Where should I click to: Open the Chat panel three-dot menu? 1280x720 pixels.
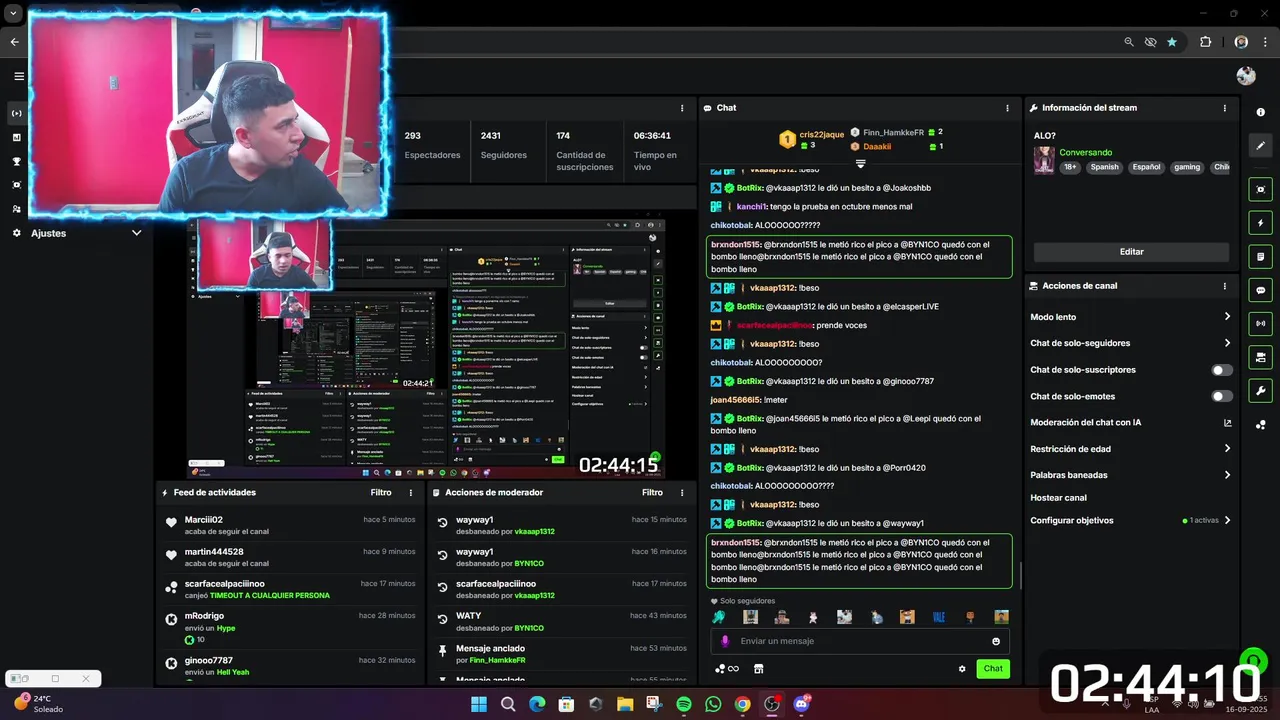point(1007,108)
